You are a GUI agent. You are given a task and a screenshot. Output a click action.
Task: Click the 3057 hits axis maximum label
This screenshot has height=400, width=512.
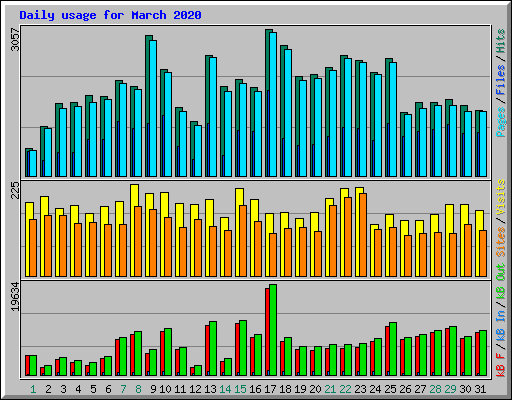coord(15,39)
